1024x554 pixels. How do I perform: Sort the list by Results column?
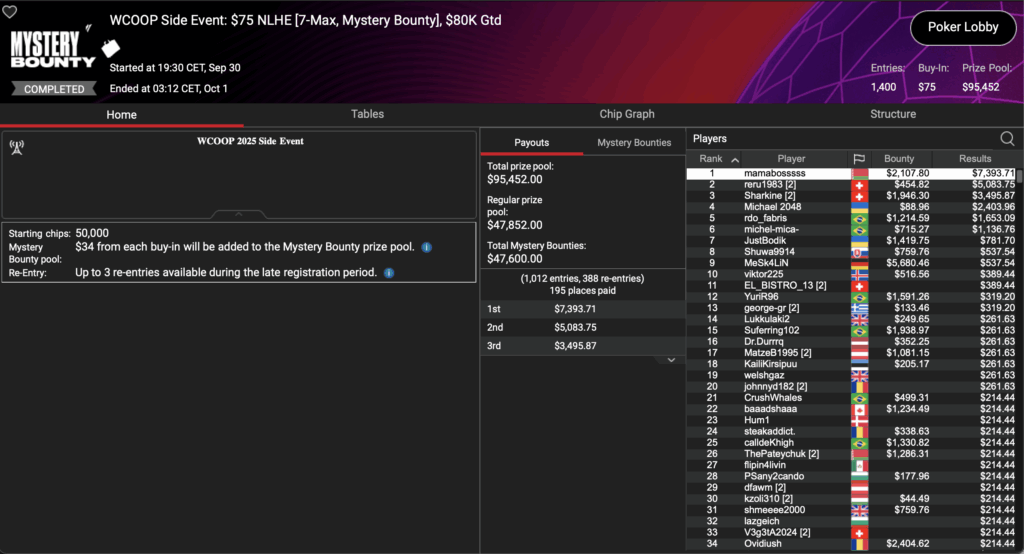[975, 159]
